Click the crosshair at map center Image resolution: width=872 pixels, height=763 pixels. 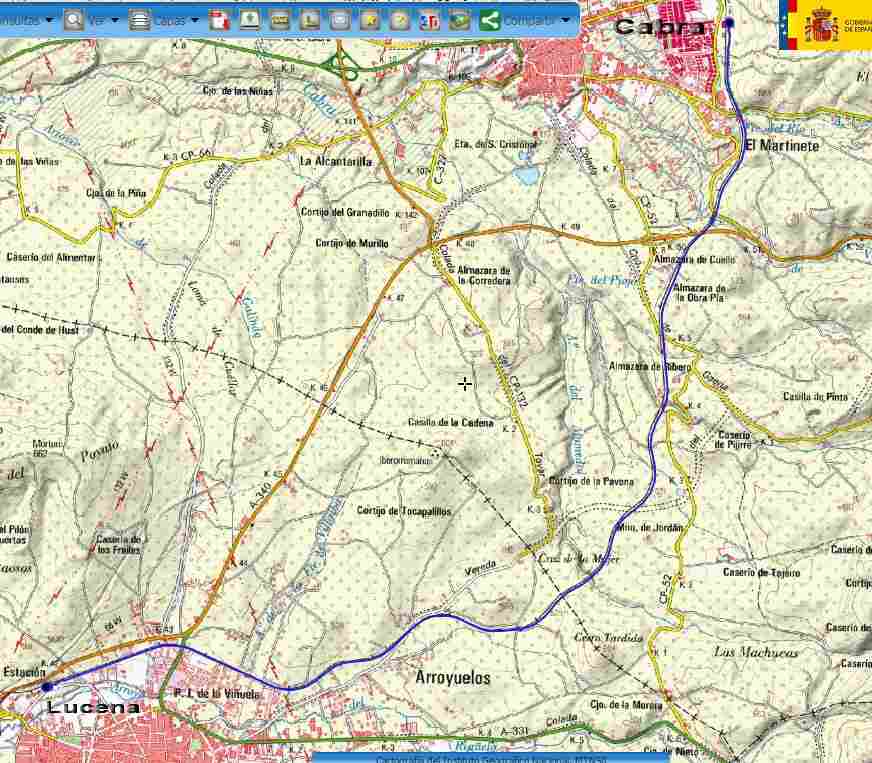tap(465, 384)
